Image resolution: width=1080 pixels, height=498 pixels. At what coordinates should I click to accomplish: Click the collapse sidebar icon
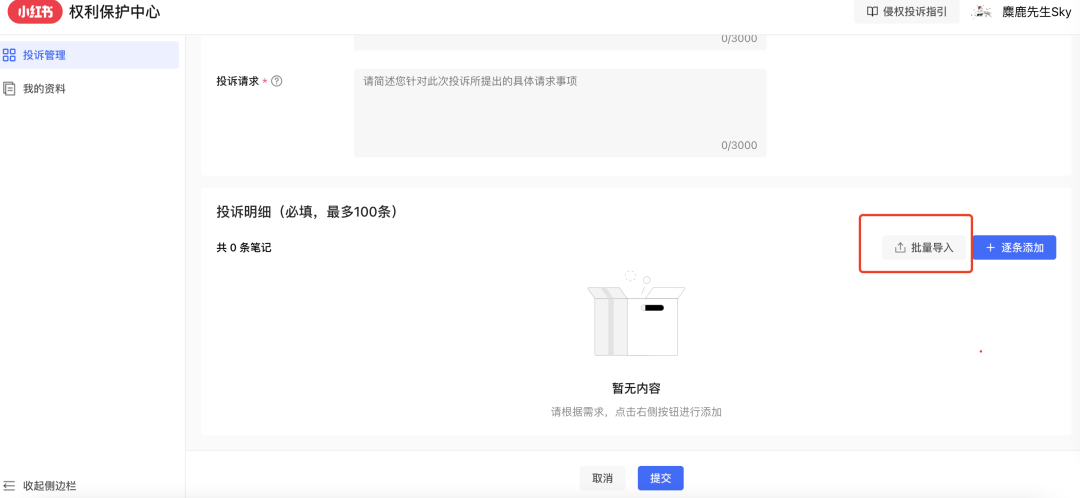tap(10, 486)
